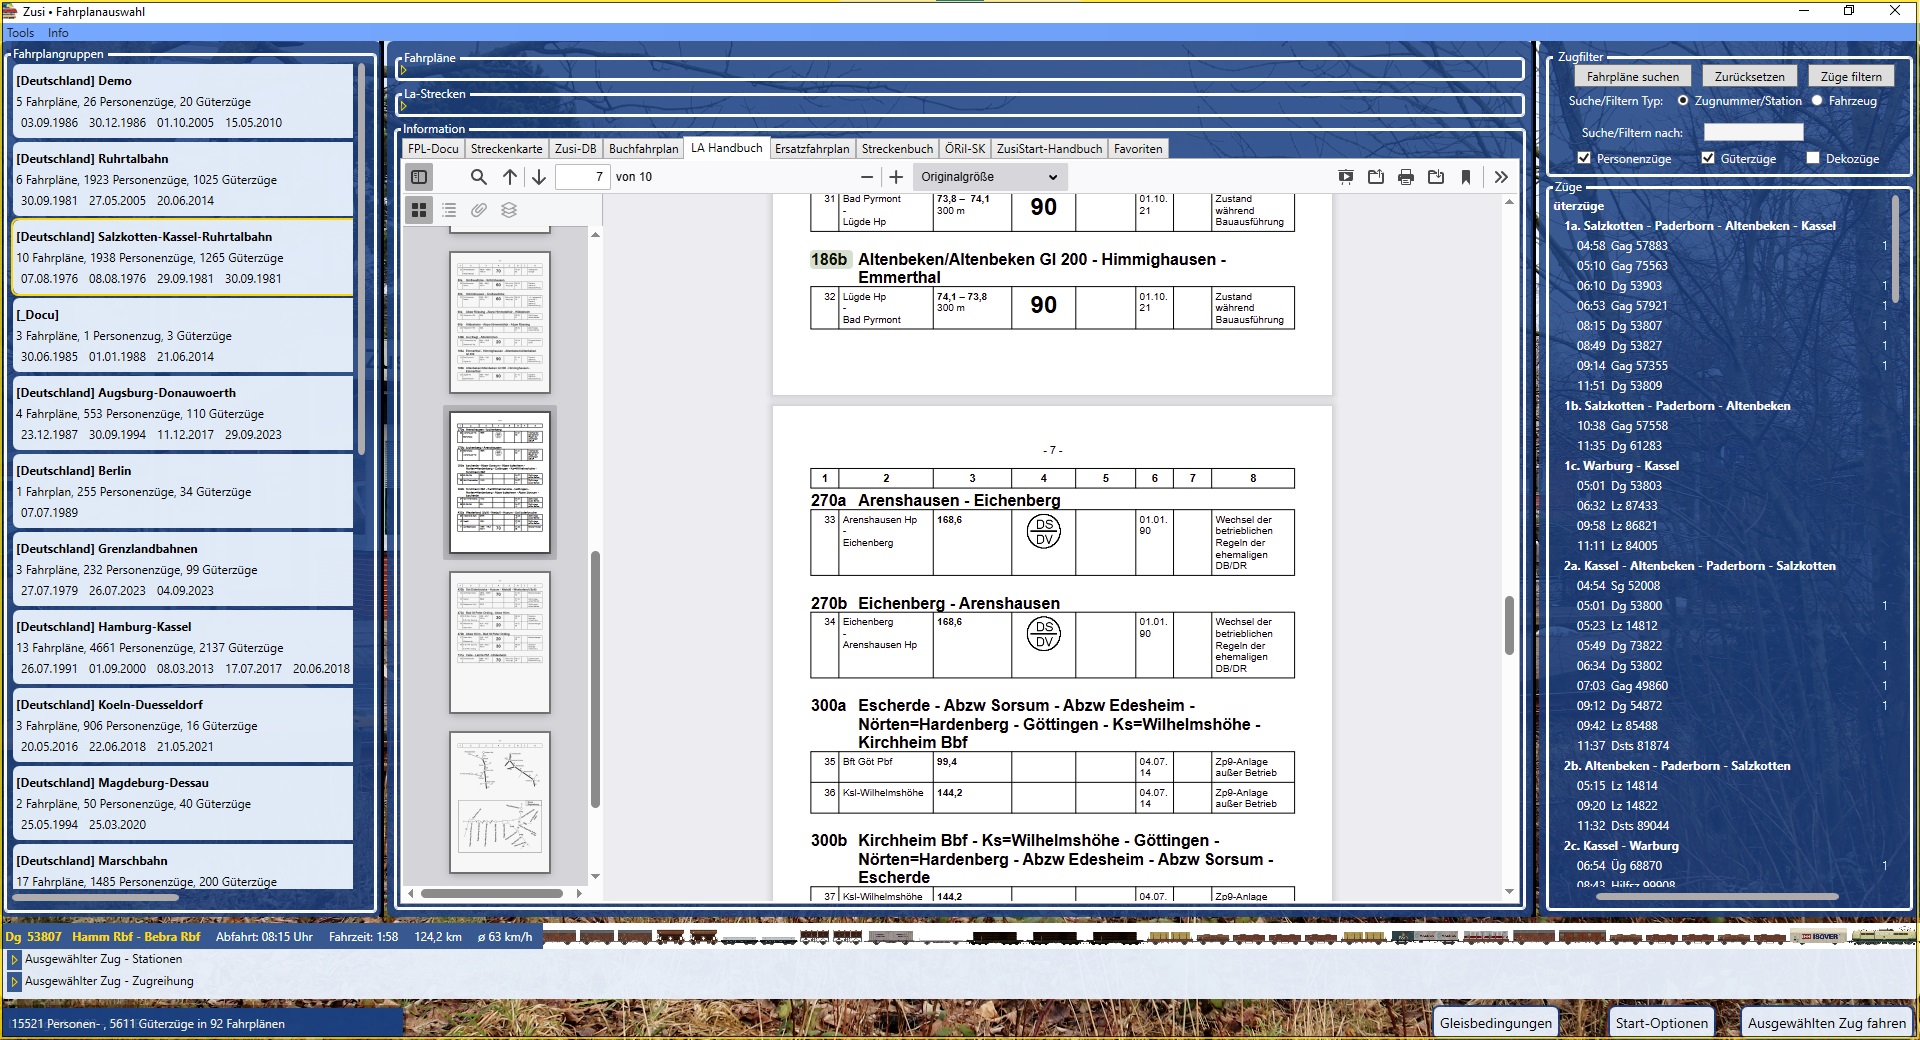Click the Ausgewählten Zug fahren button

(1826, 1022)
